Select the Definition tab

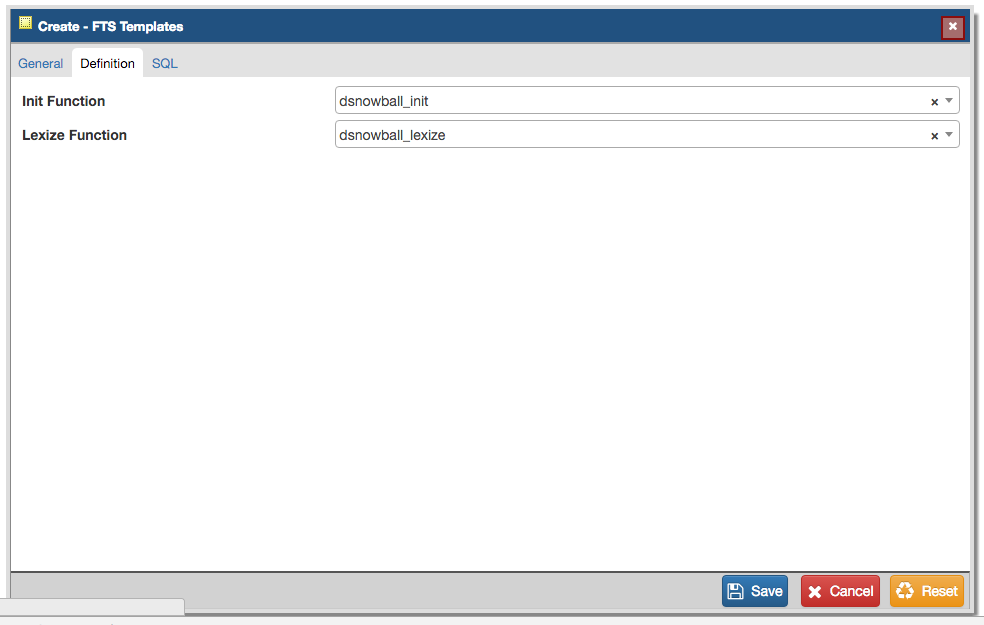pos(107,63)
